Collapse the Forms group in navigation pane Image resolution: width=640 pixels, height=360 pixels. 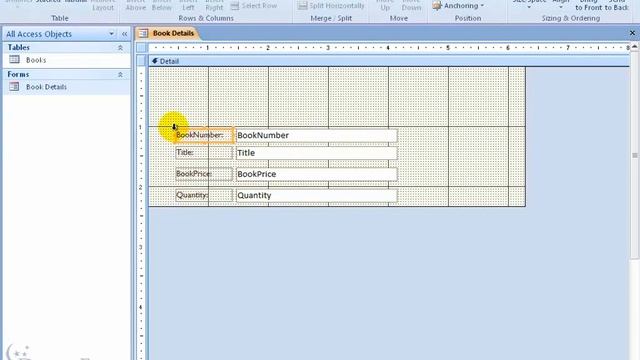click(120, 75)
